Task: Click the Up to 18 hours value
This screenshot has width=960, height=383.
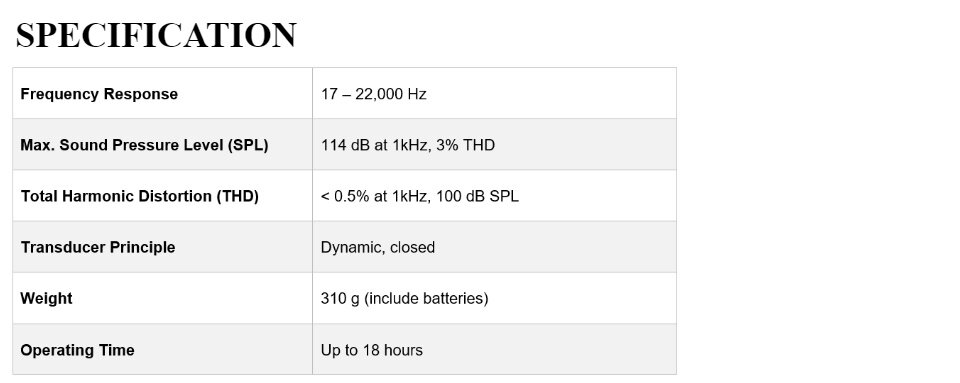Action: [372, 350]
